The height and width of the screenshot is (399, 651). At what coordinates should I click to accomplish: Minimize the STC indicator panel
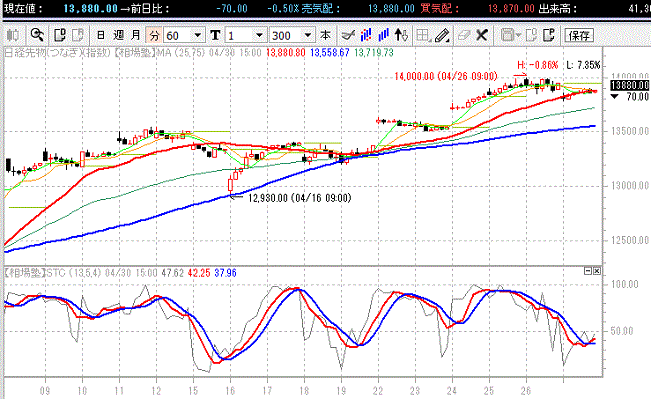[588, 271]
